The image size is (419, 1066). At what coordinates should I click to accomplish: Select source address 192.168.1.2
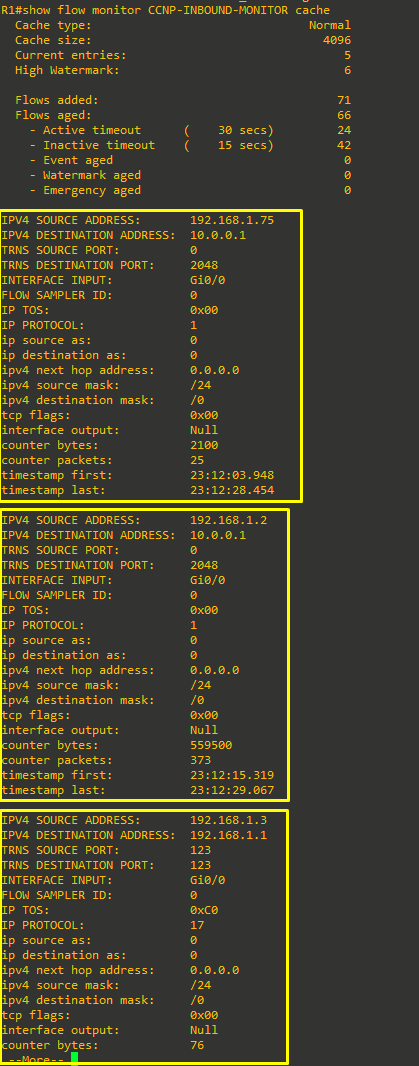pyautogui.click(x=228, y=520)
